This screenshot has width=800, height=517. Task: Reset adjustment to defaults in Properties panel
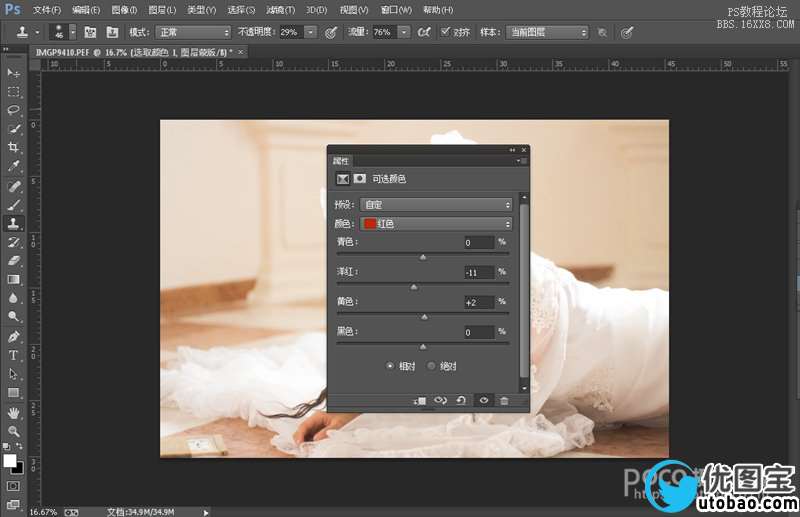click(x=461, y=400)
